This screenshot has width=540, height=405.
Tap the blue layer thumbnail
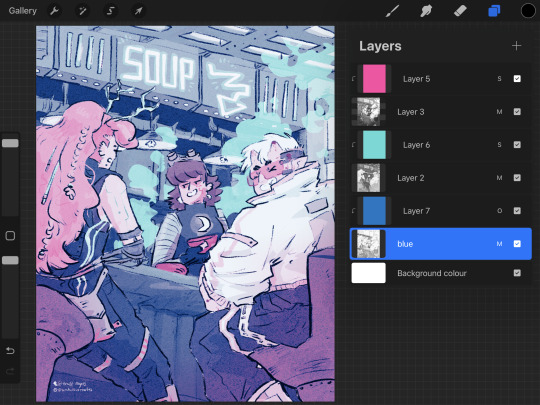(x=368, y=244)
